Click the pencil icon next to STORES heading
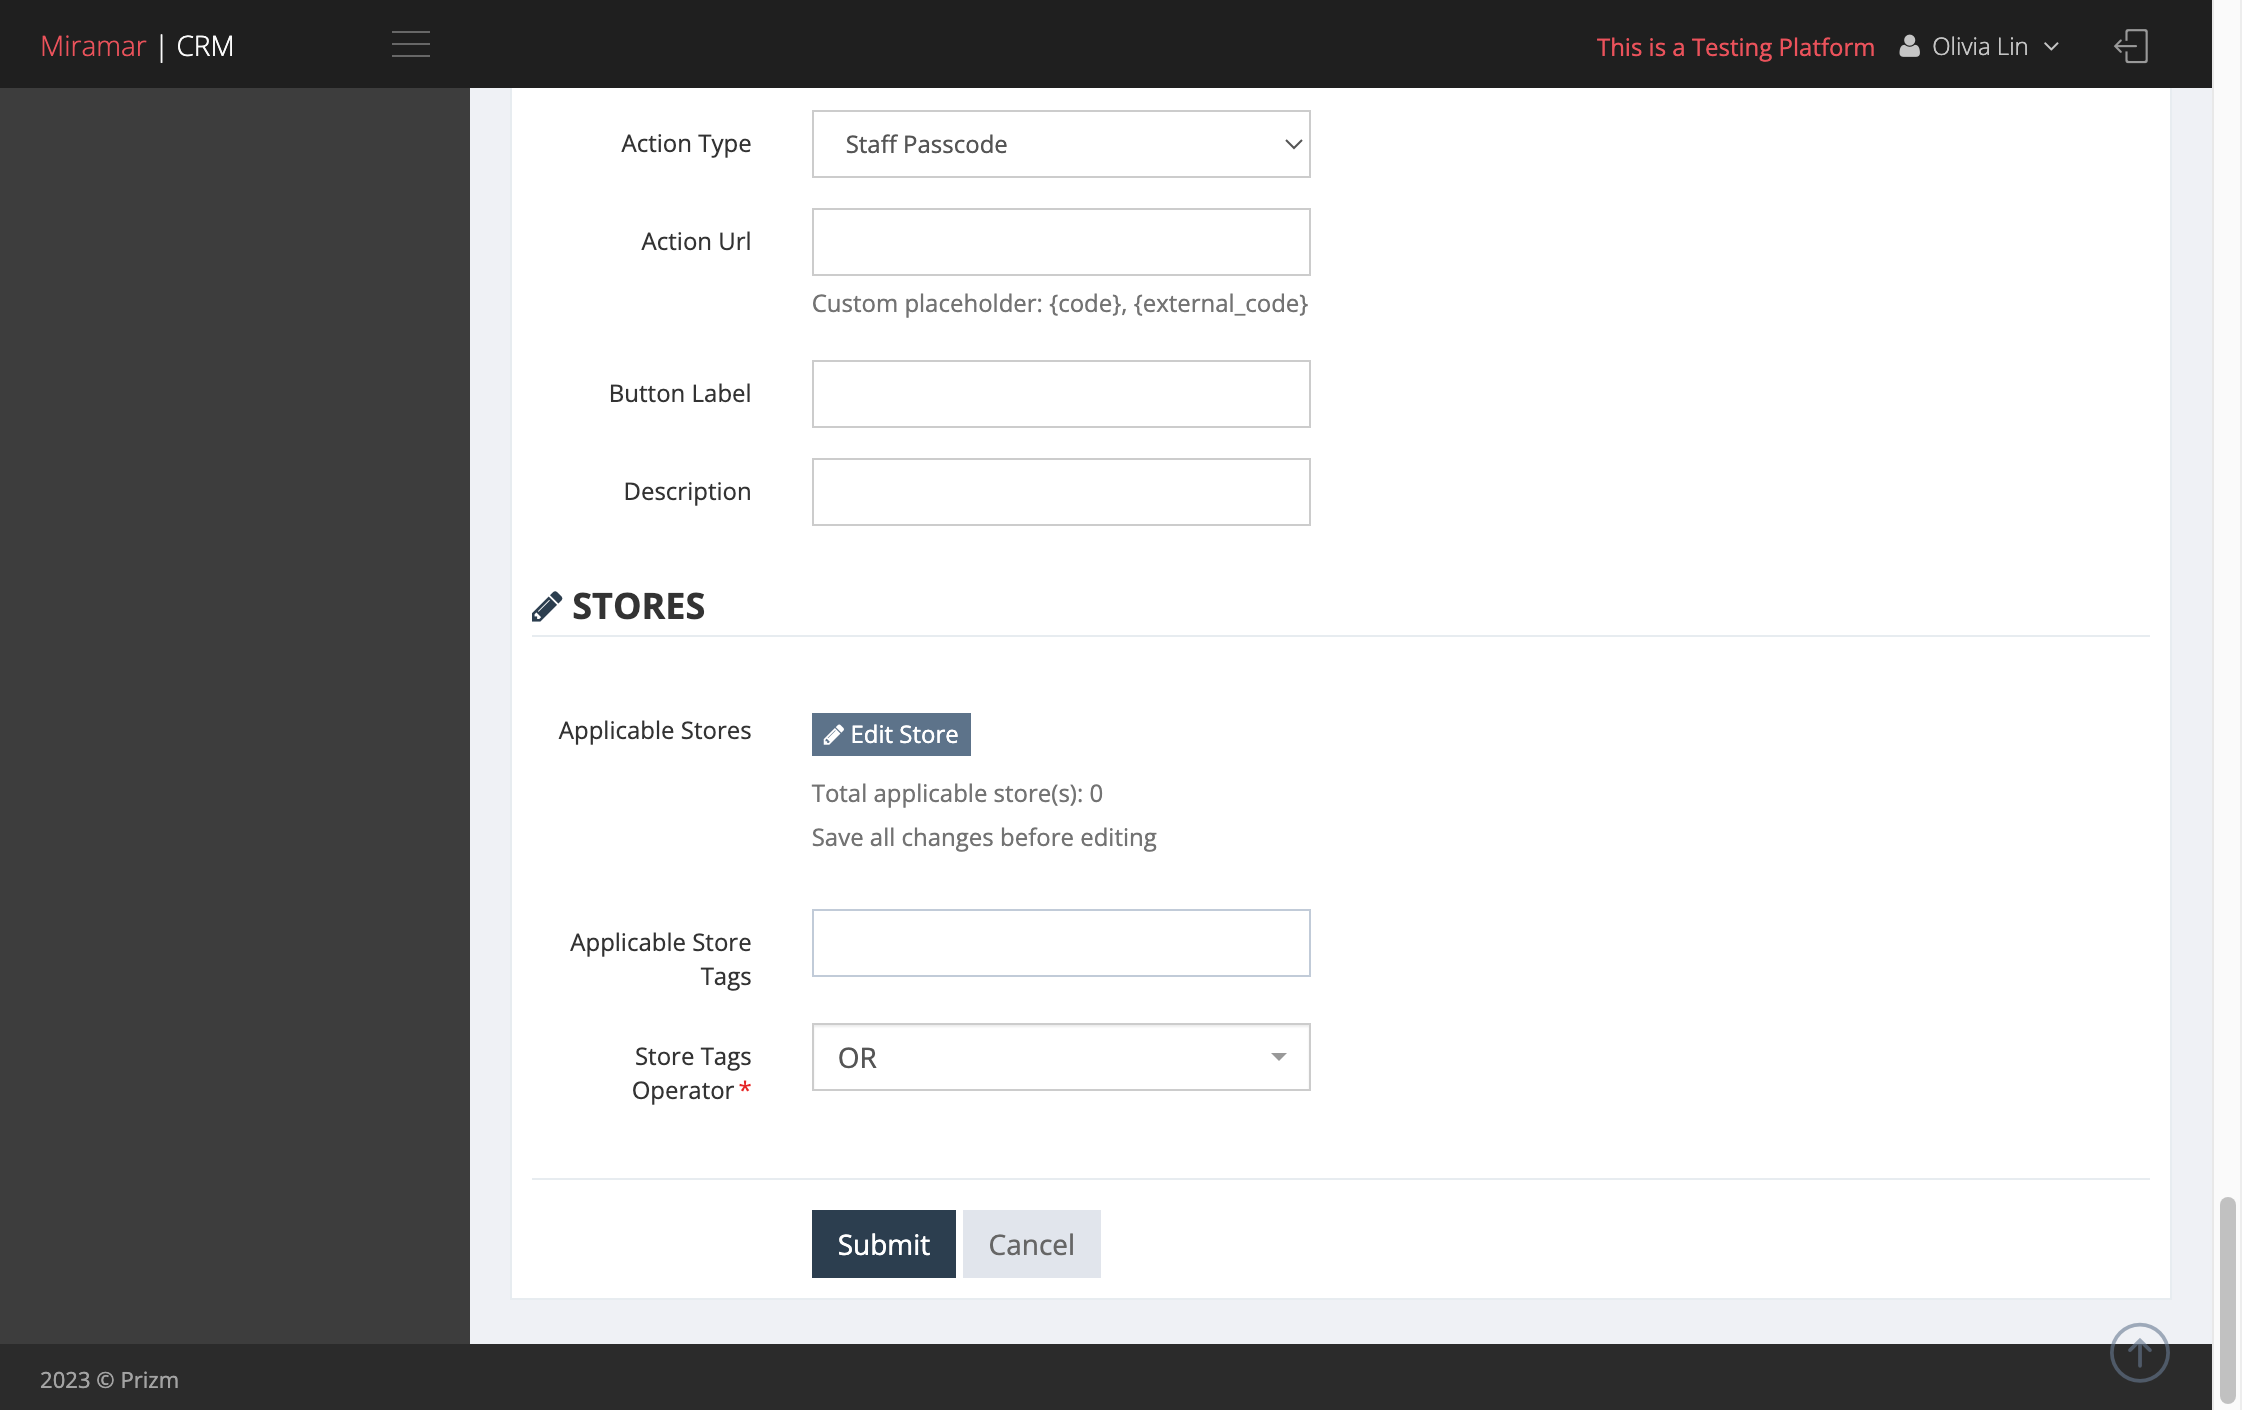This screenshot has height=1410, width=2242. click(x=547, y=606)
